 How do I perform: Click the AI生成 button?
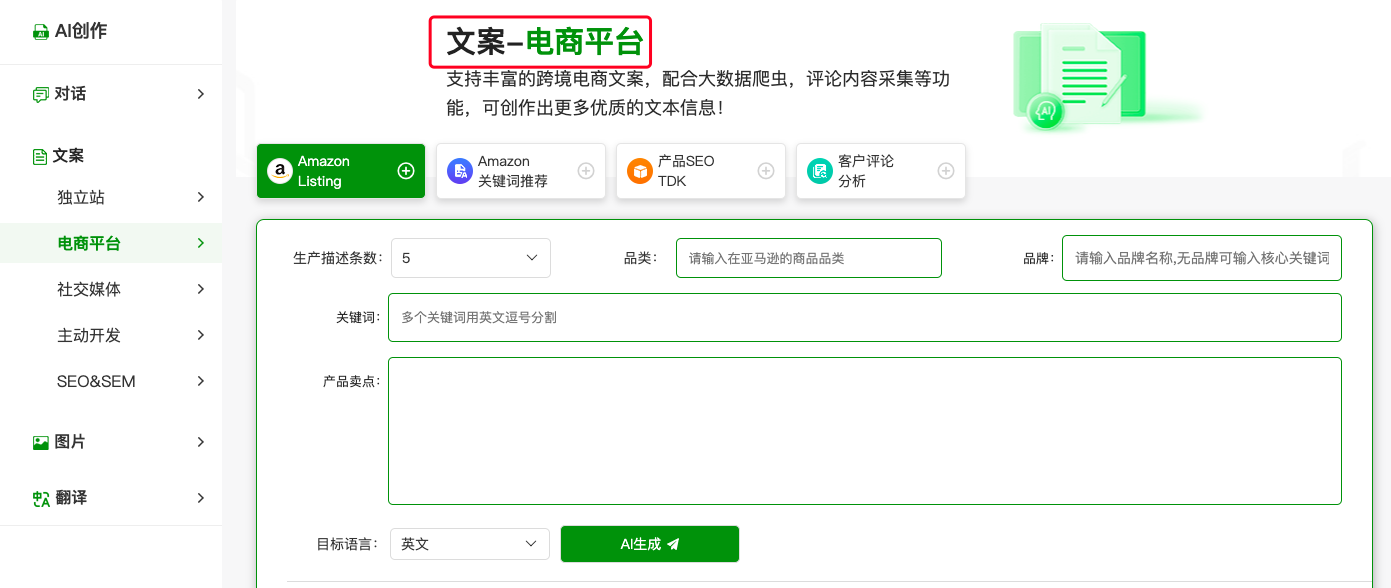pos(649,544)
